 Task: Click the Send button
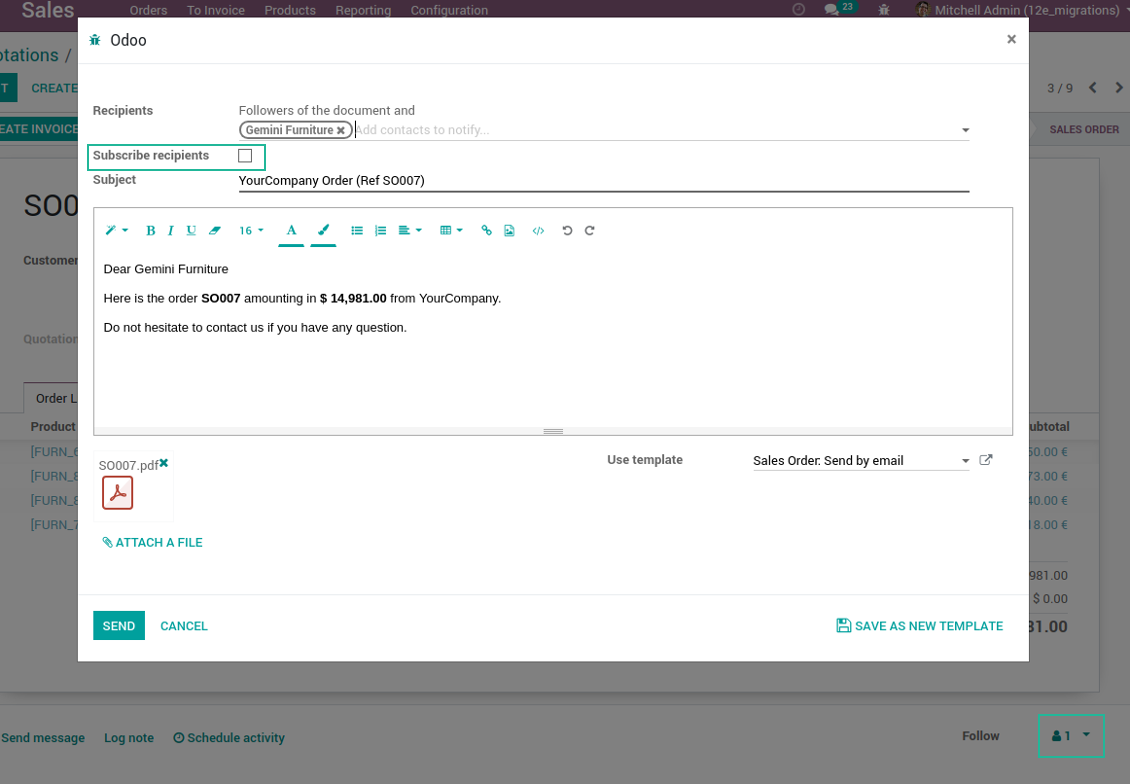tap(119, 625)
